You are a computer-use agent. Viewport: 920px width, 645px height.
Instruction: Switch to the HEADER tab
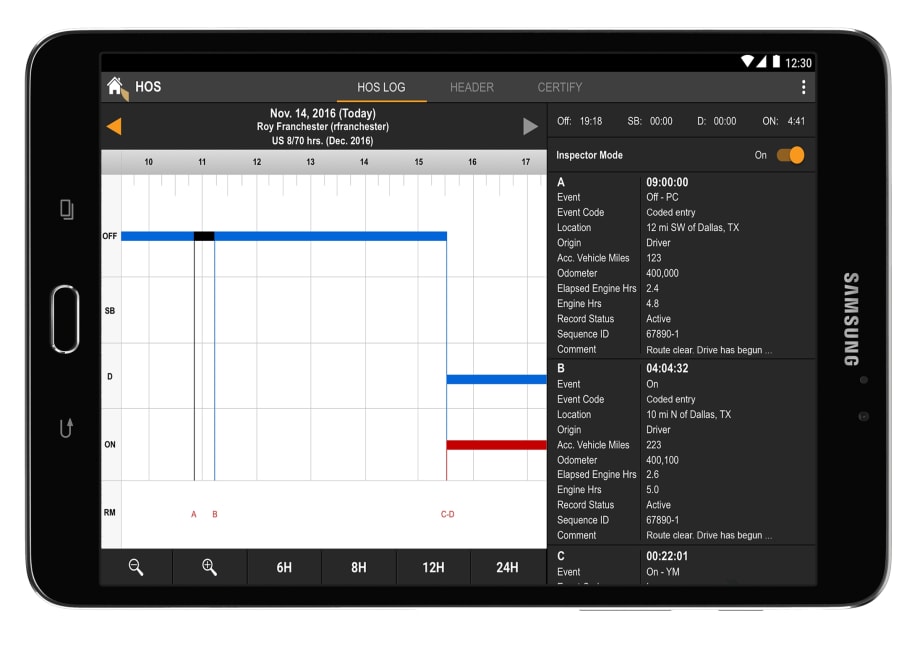[472, 87]
